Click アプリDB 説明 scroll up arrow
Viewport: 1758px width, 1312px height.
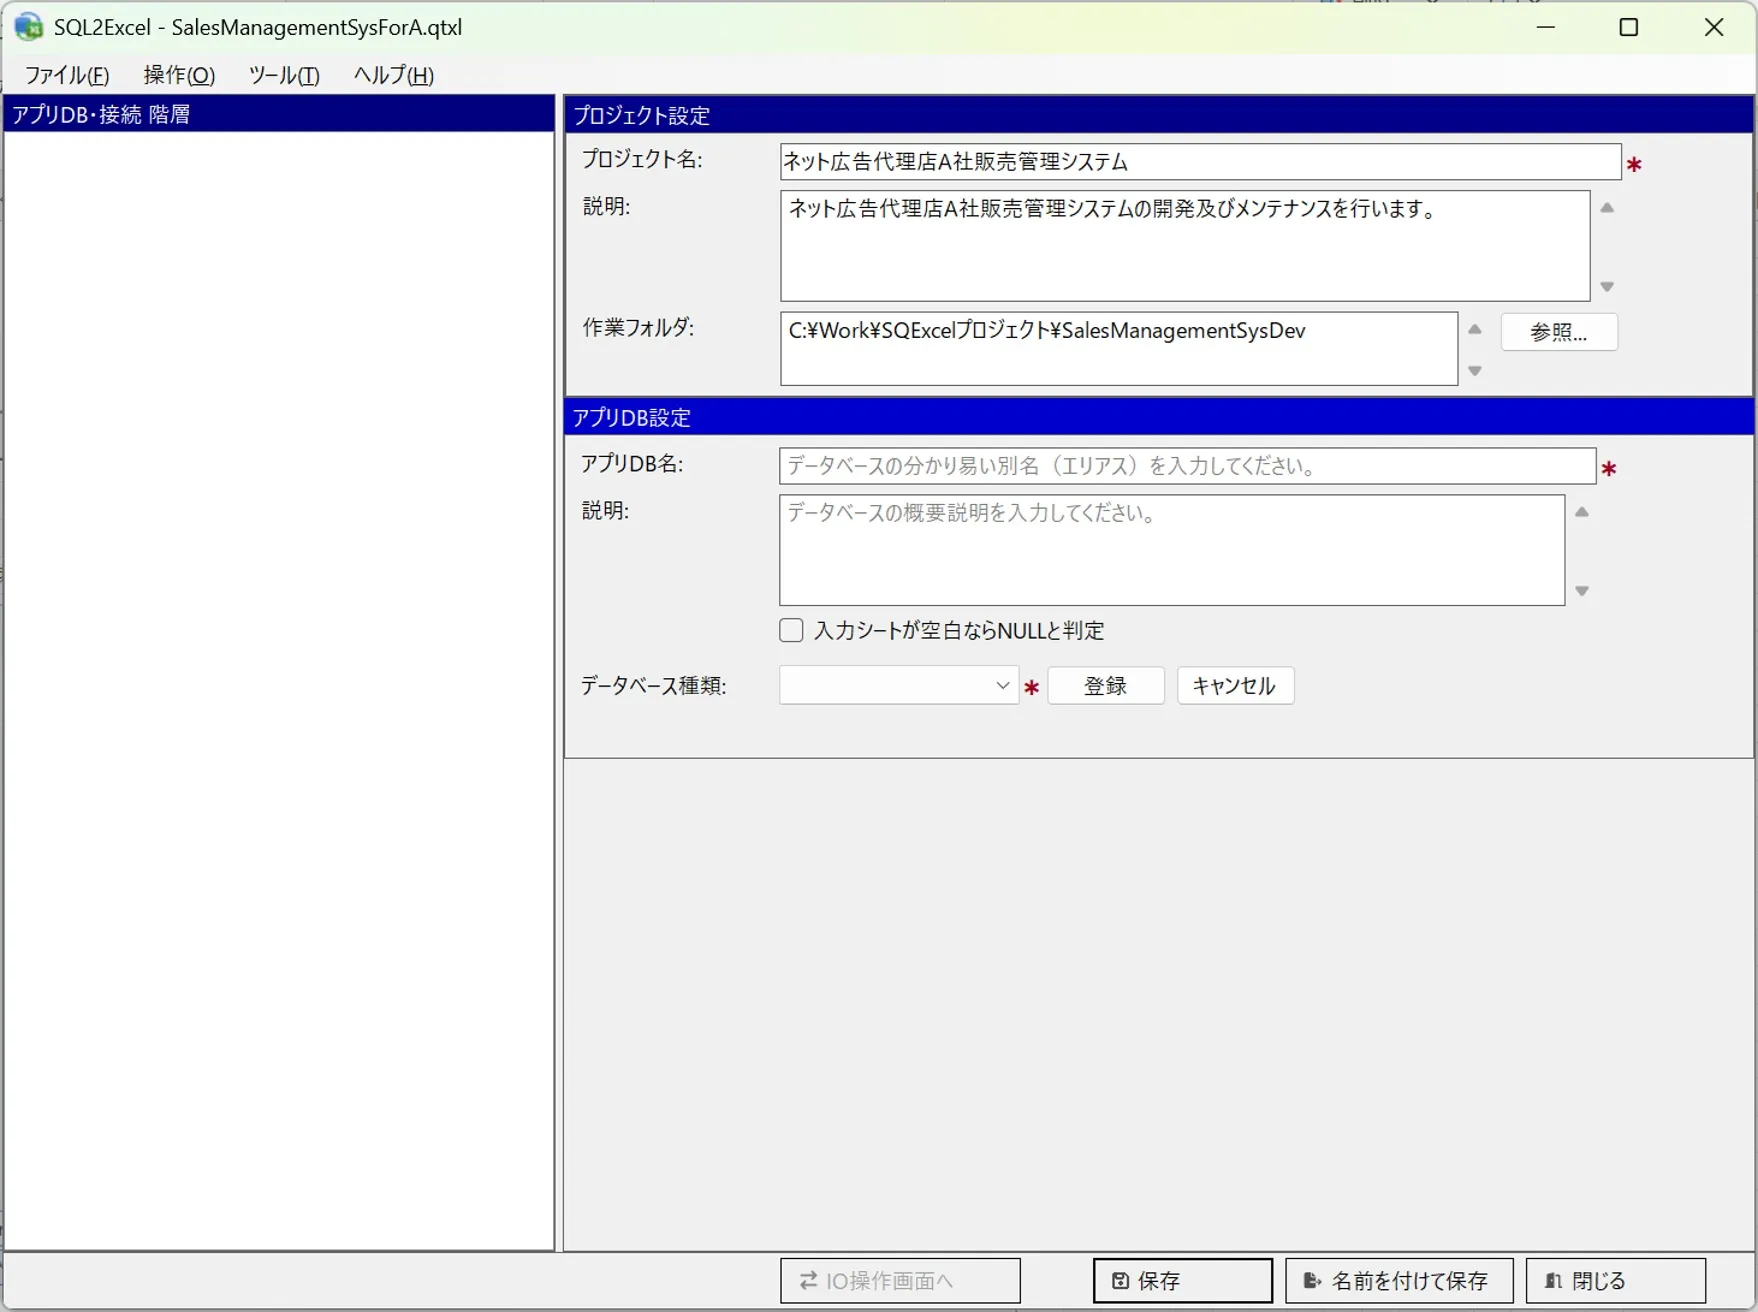[x=1582, y=512]
